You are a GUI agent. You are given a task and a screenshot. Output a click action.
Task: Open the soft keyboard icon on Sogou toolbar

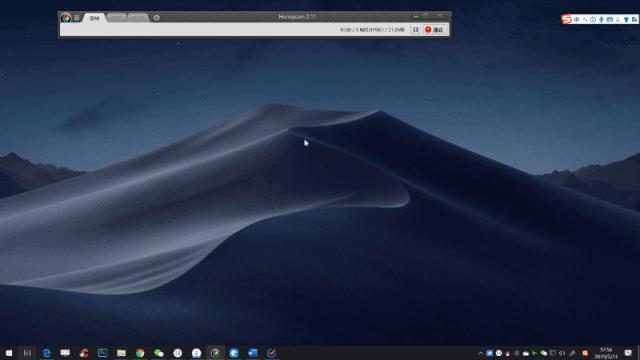click(609, 19)
